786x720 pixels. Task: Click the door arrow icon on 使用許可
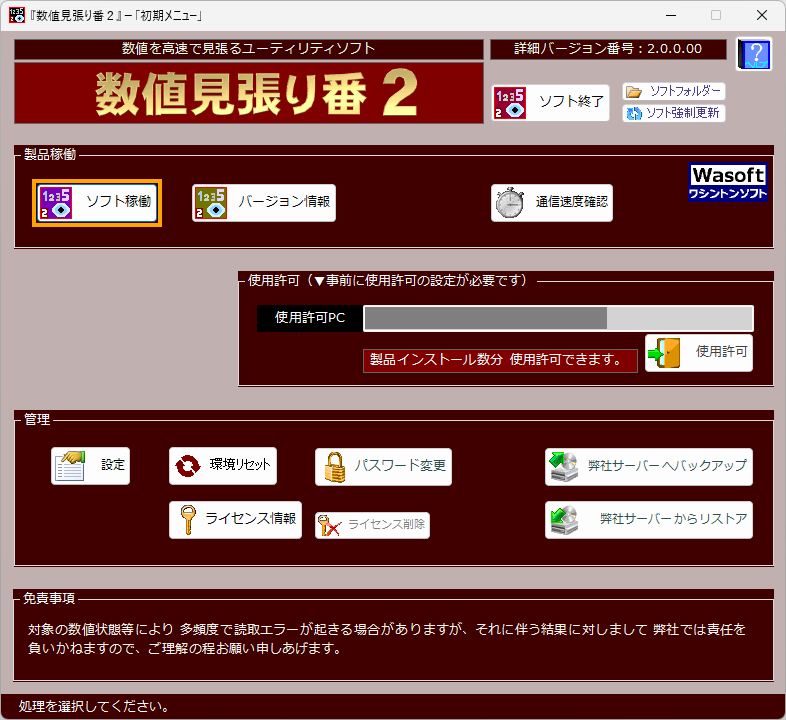tap(664, 353)
